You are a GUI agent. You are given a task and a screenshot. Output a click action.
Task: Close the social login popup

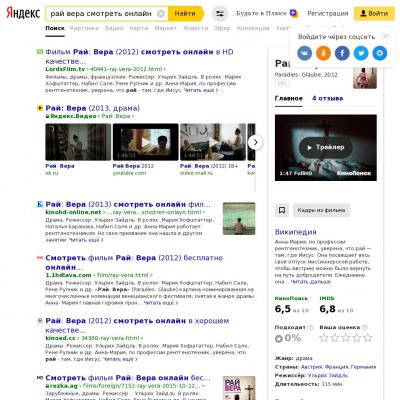tap(385, 36)
